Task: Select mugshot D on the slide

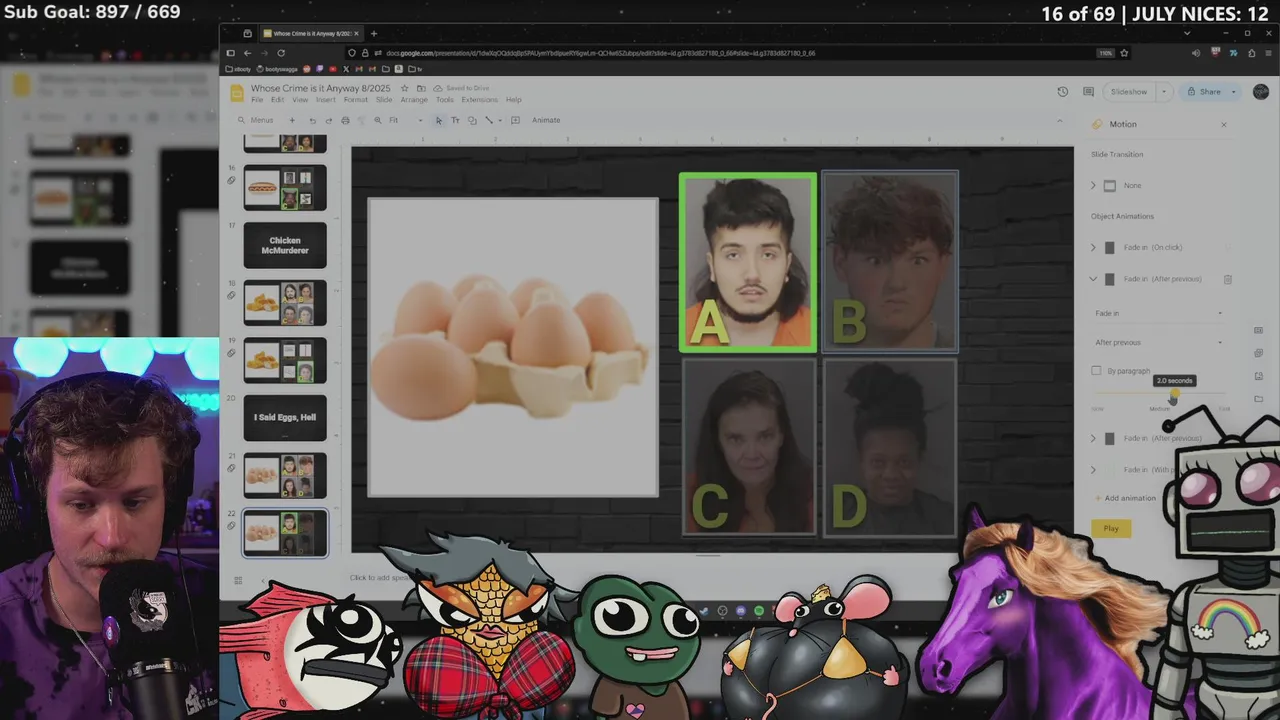Action: tap(889, 448)
